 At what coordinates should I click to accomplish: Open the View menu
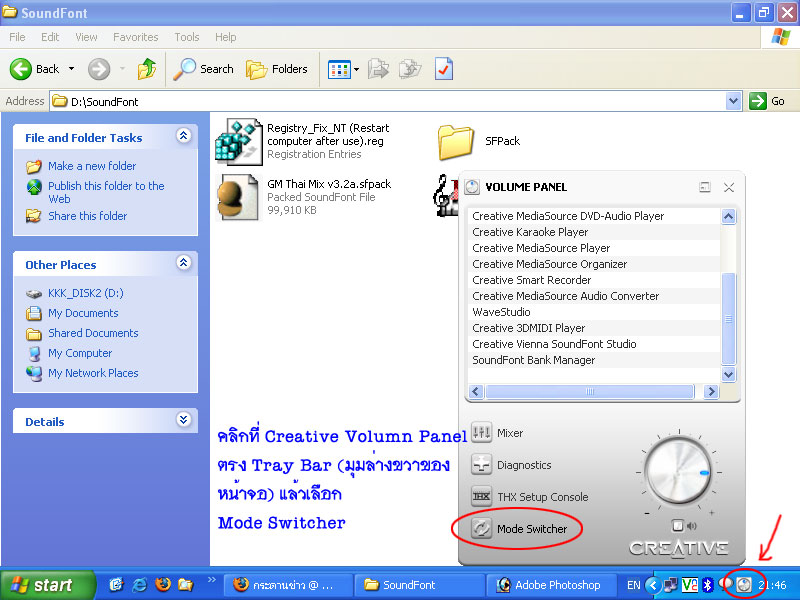click(x=86, y=37)
